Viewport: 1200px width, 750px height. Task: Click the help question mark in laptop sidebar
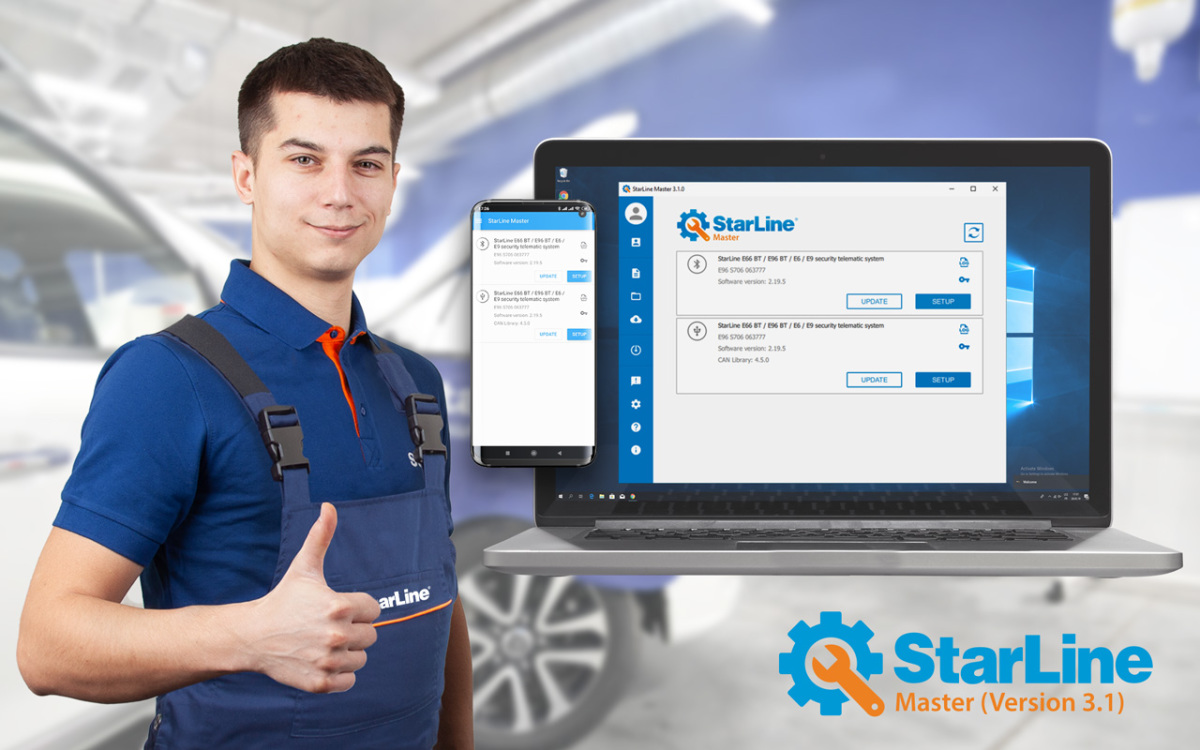(x=636, y=427)
